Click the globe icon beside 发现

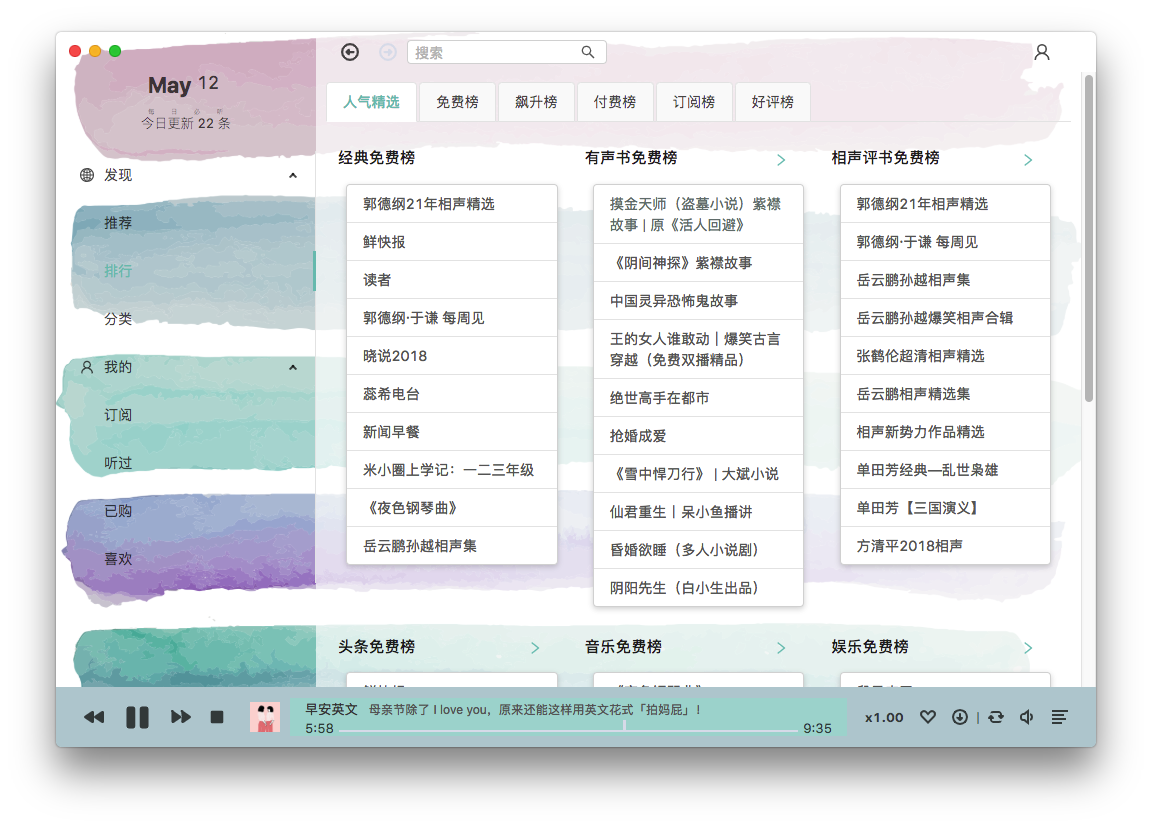point(87,175)
